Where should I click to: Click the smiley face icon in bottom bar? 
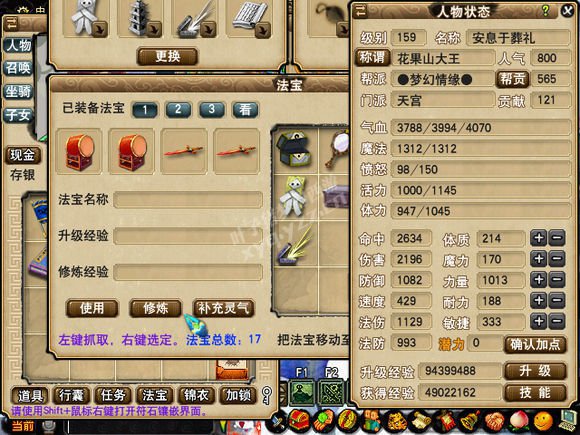(x=543, y=422)
